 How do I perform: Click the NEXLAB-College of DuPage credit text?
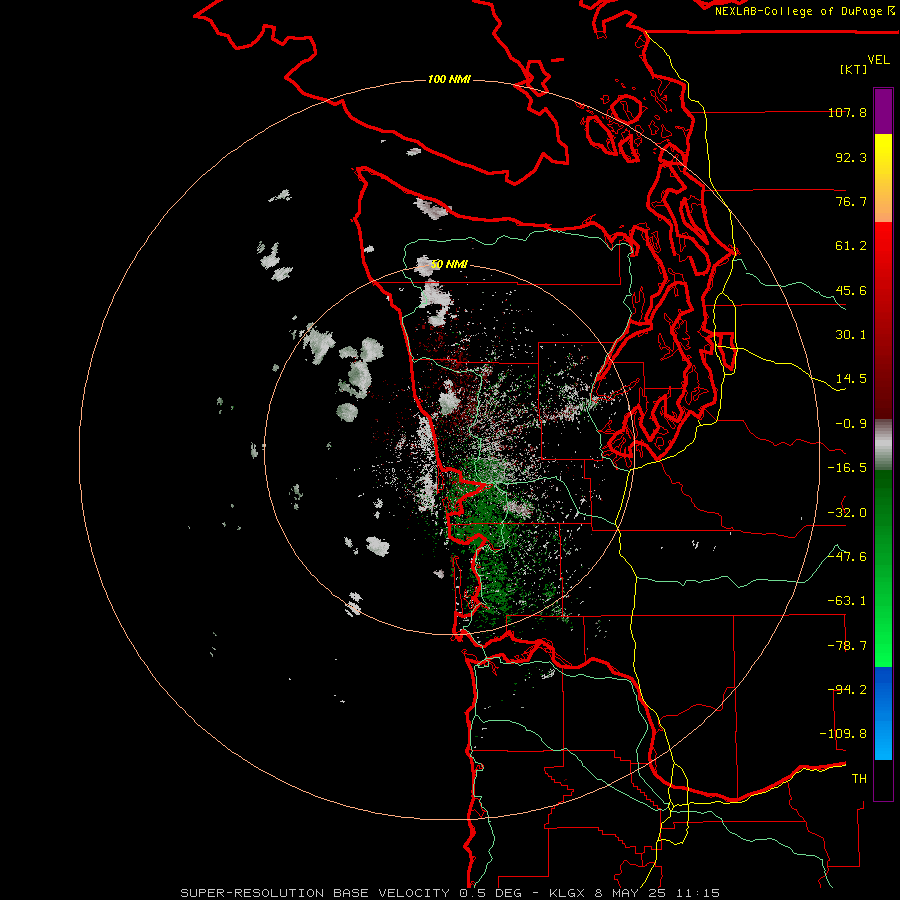click(x=804, y=11)
